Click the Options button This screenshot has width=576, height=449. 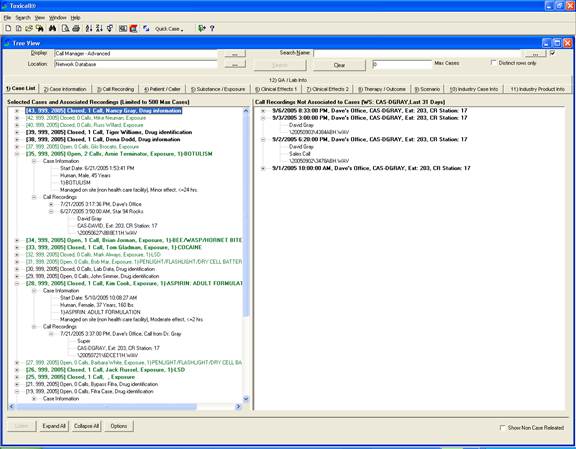point(119,426)
